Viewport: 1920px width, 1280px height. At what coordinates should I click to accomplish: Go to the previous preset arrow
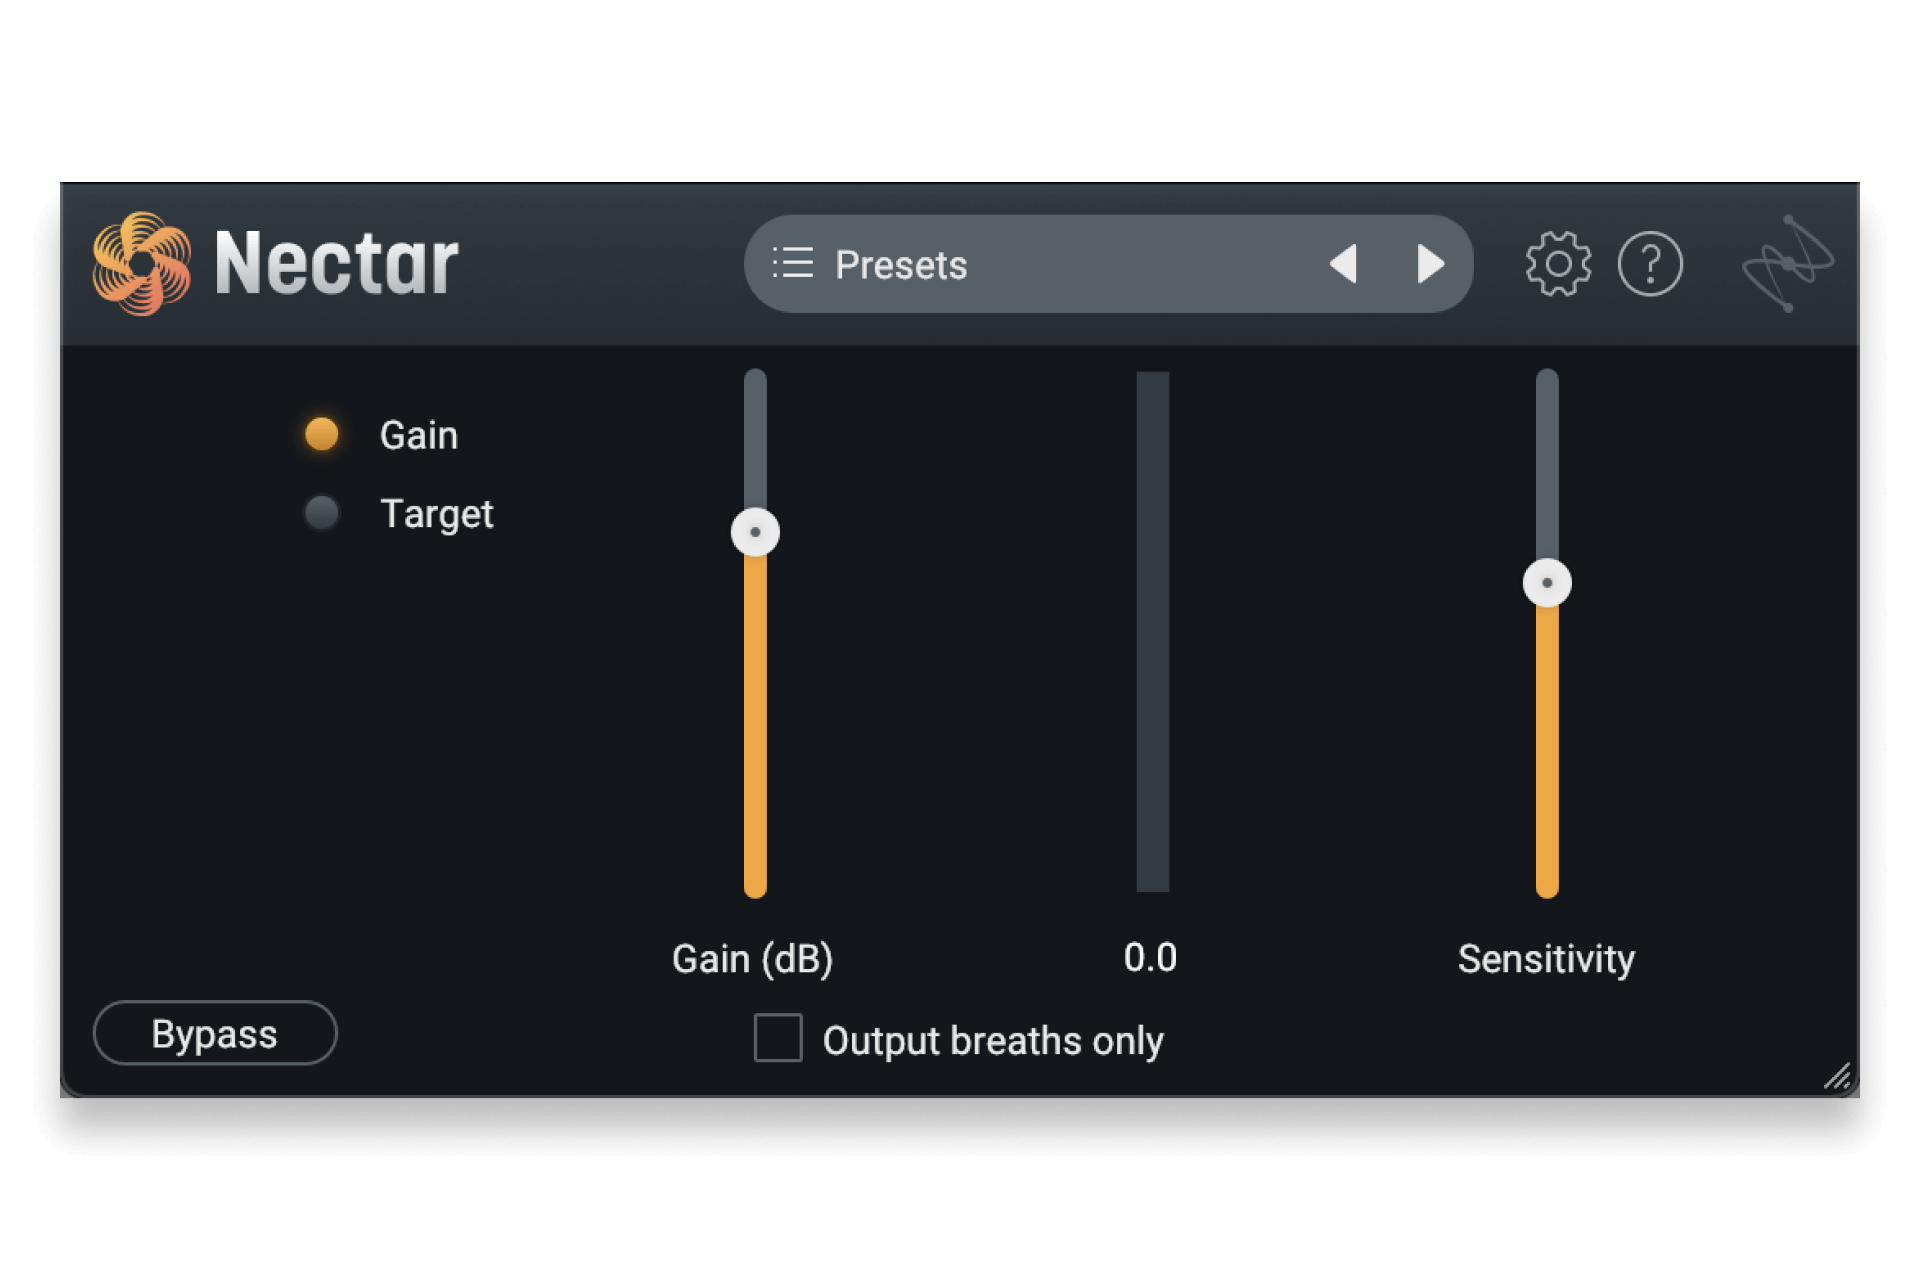coord(1344,264)
